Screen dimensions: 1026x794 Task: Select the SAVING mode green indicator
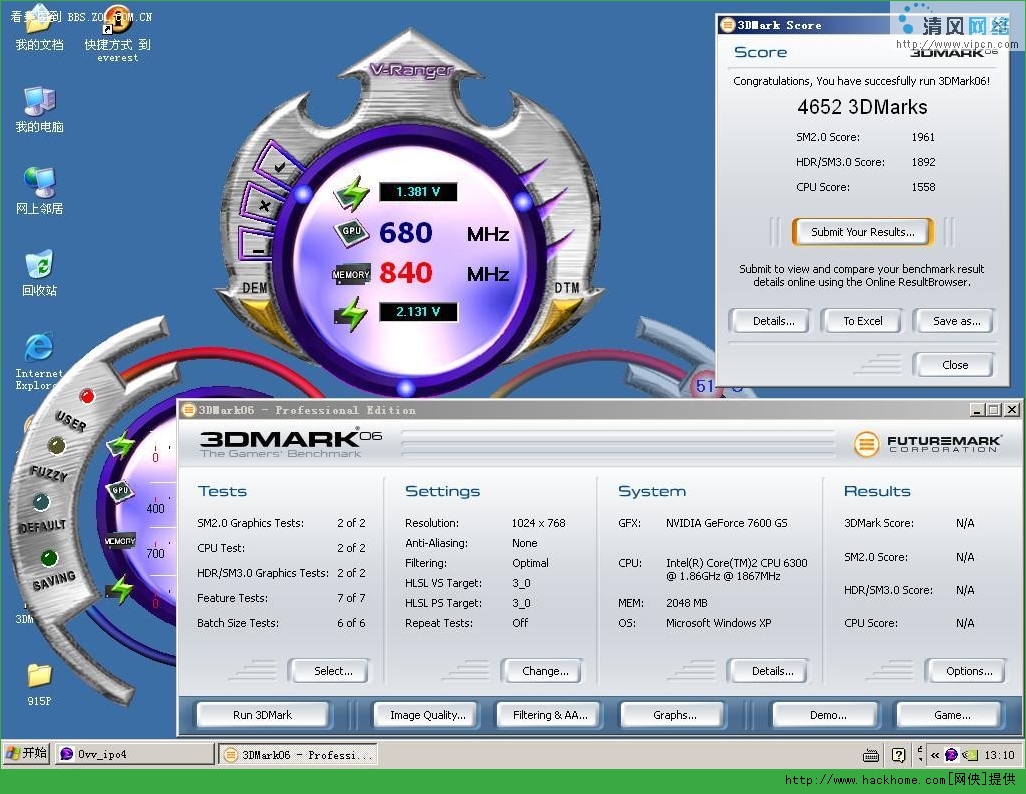[x=49, y=558]
